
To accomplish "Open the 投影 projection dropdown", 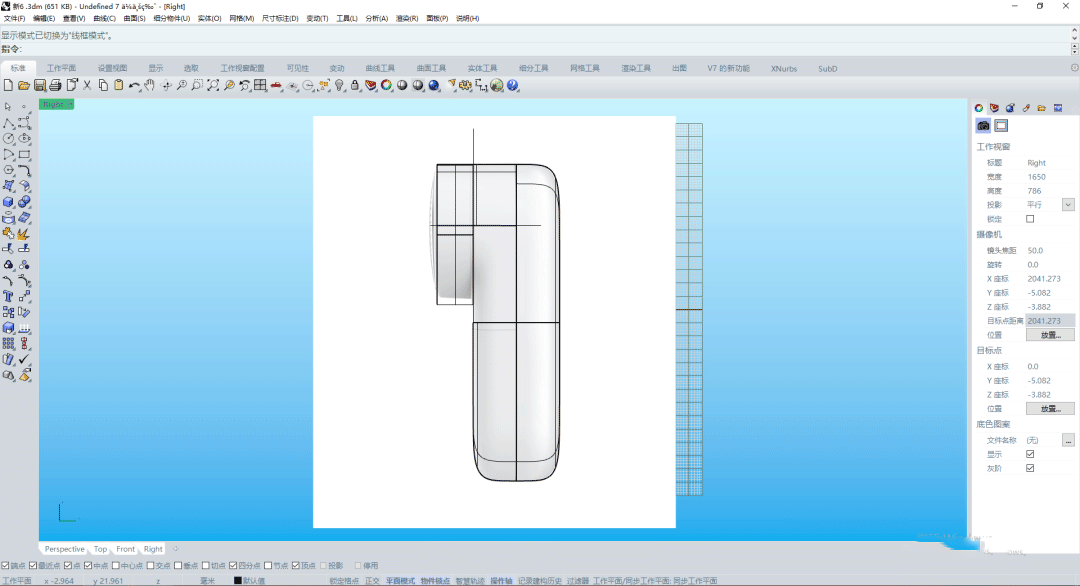I will point(1067,205).
